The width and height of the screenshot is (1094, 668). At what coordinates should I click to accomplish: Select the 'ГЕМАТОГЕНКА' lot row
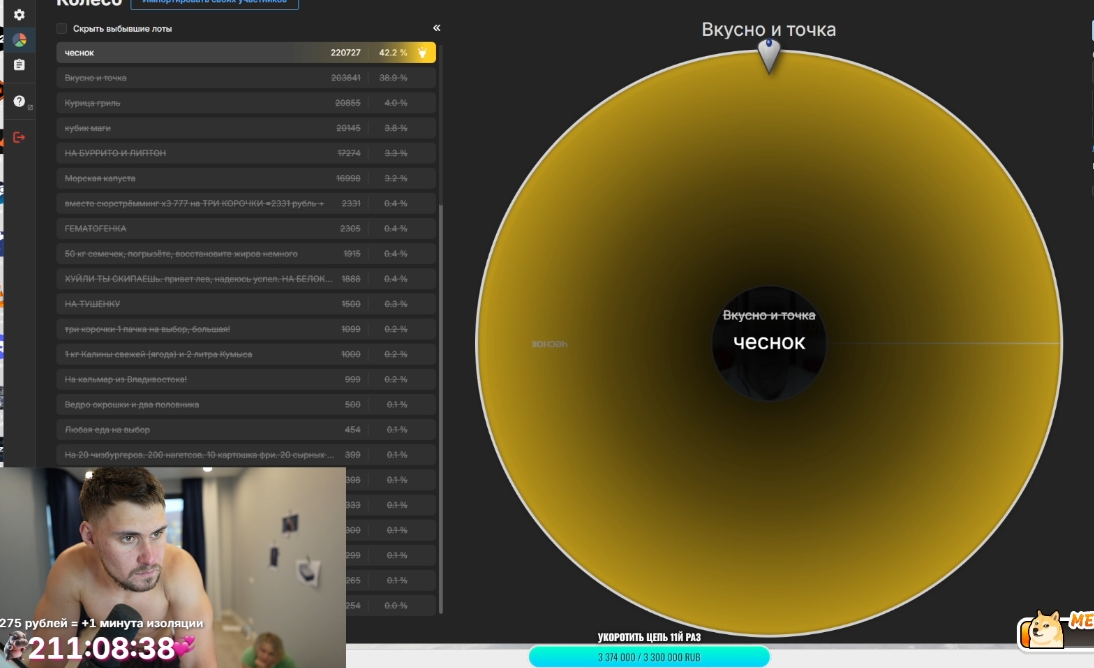pyautogui.click(x=246, y=228)
